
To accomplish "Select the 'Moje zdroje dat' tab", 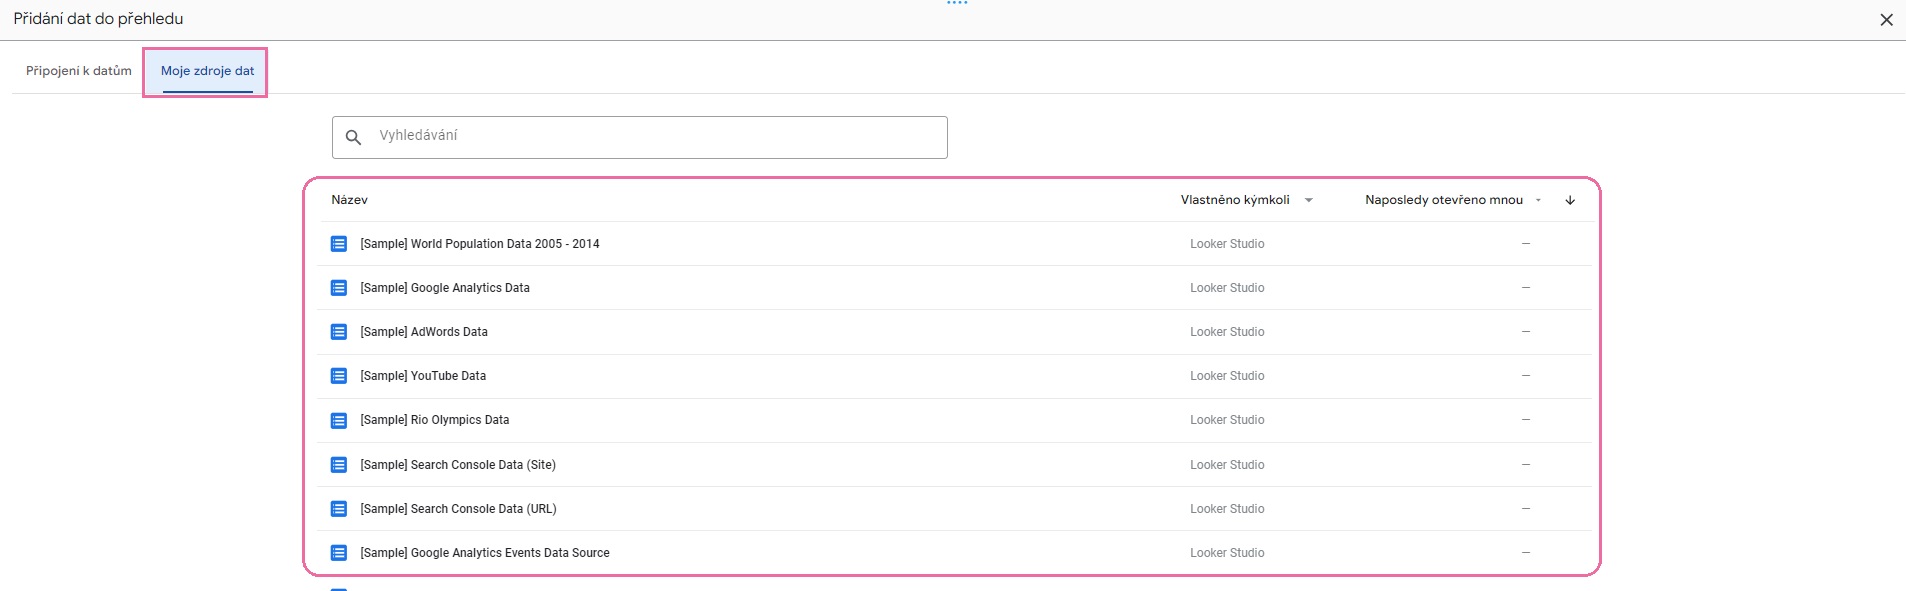I will point(207,71).
